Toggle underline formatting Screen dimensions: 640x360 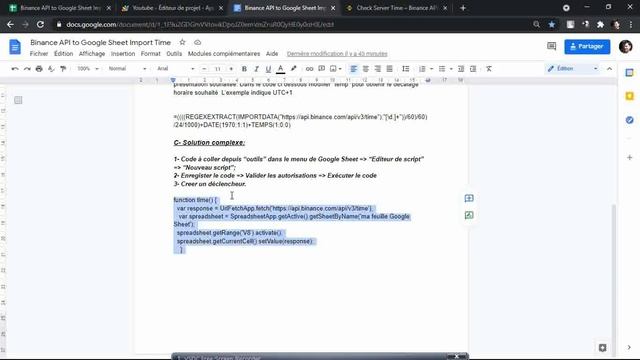pos(268,69)
